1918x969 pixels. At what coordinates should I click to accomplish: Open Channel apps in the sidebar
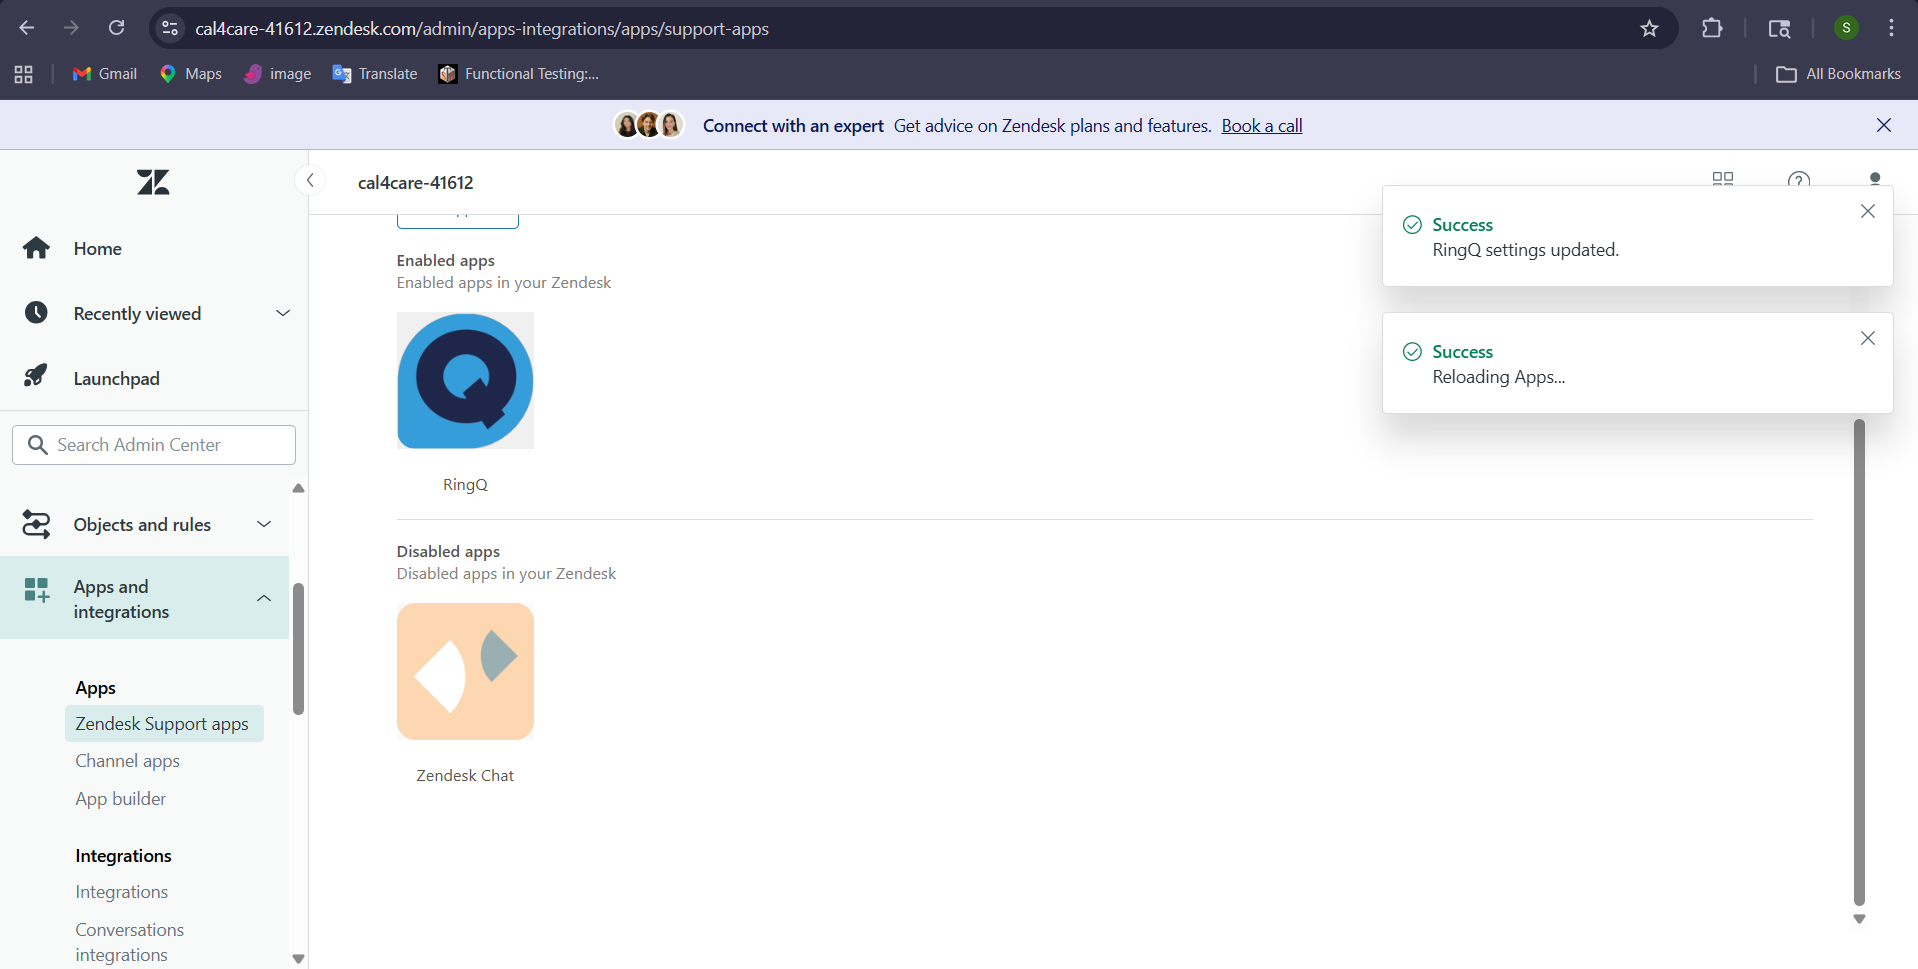[x=128, y=761]
